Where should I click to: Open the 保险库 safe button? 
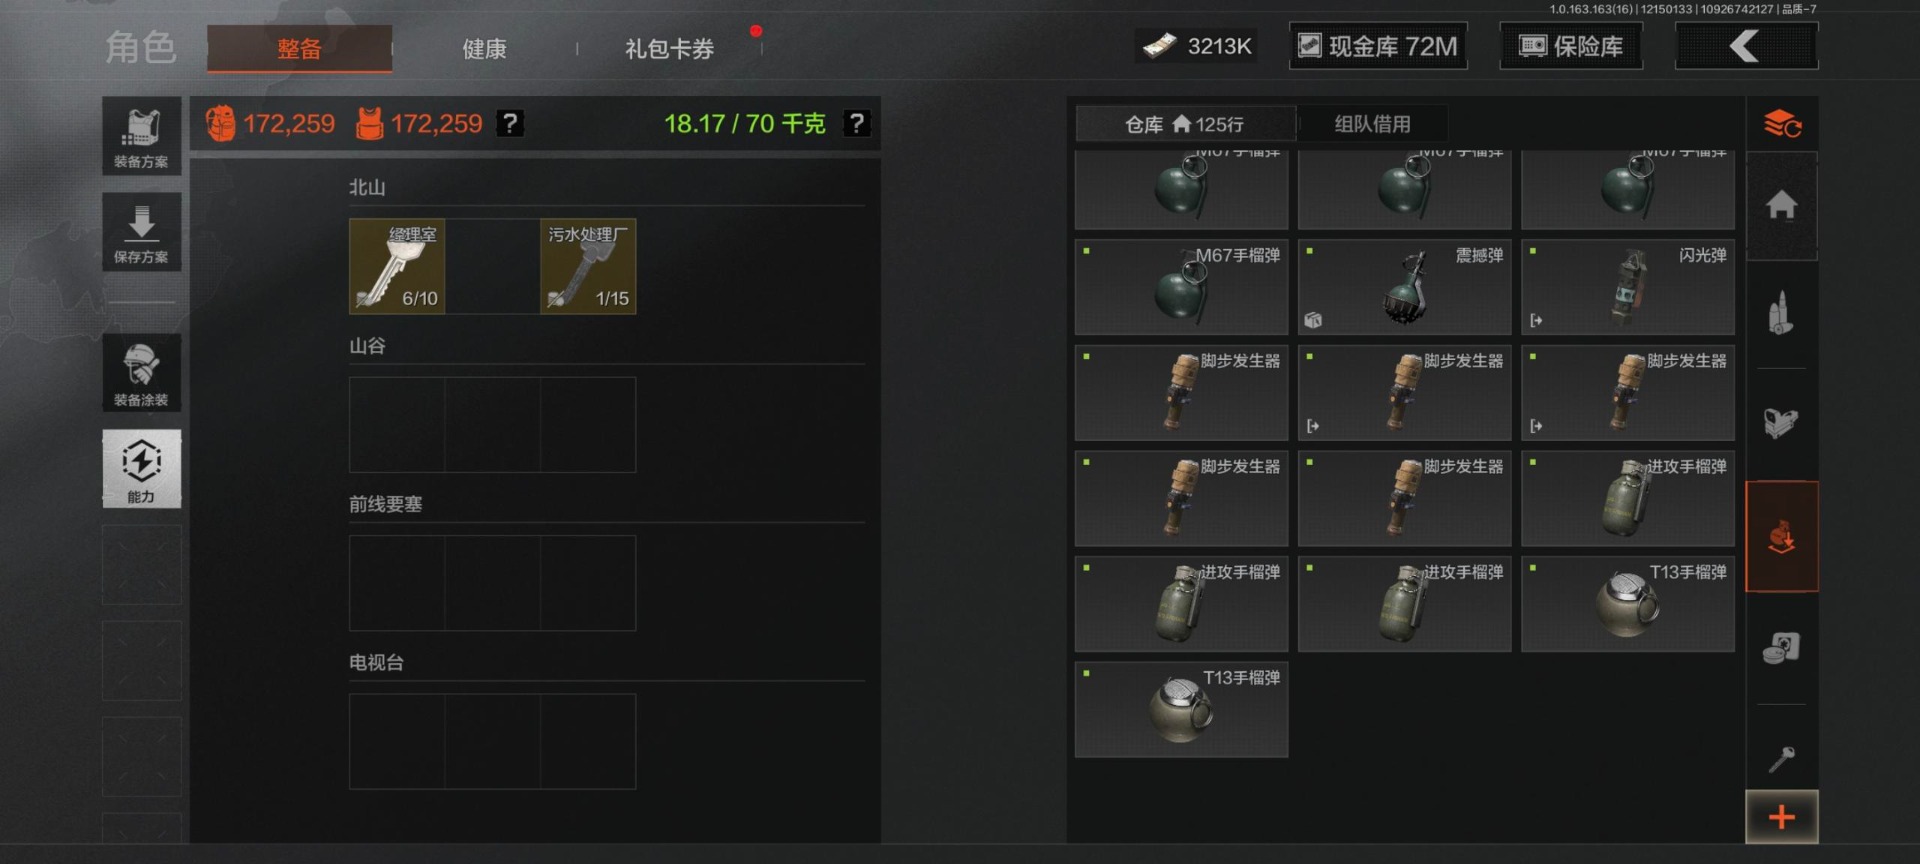(1571, 46)
